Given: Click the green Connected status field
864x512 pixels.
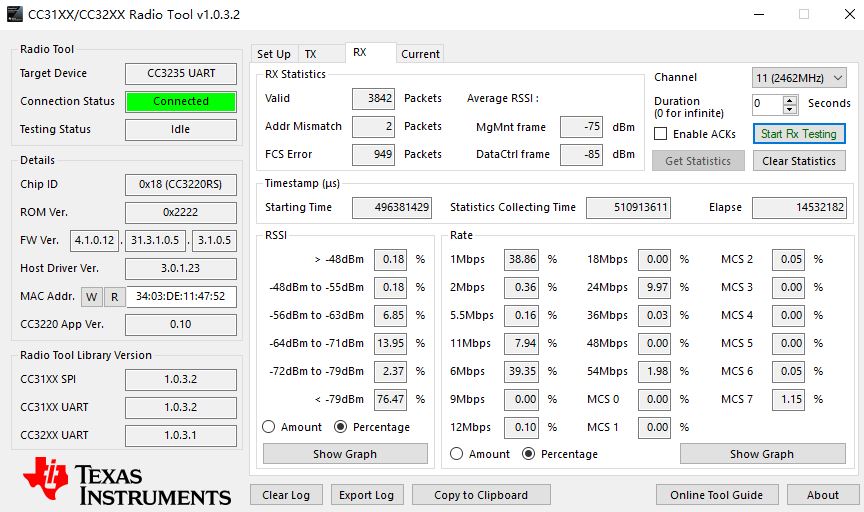Looking at the screenshot, I should [x=181, y=101].
